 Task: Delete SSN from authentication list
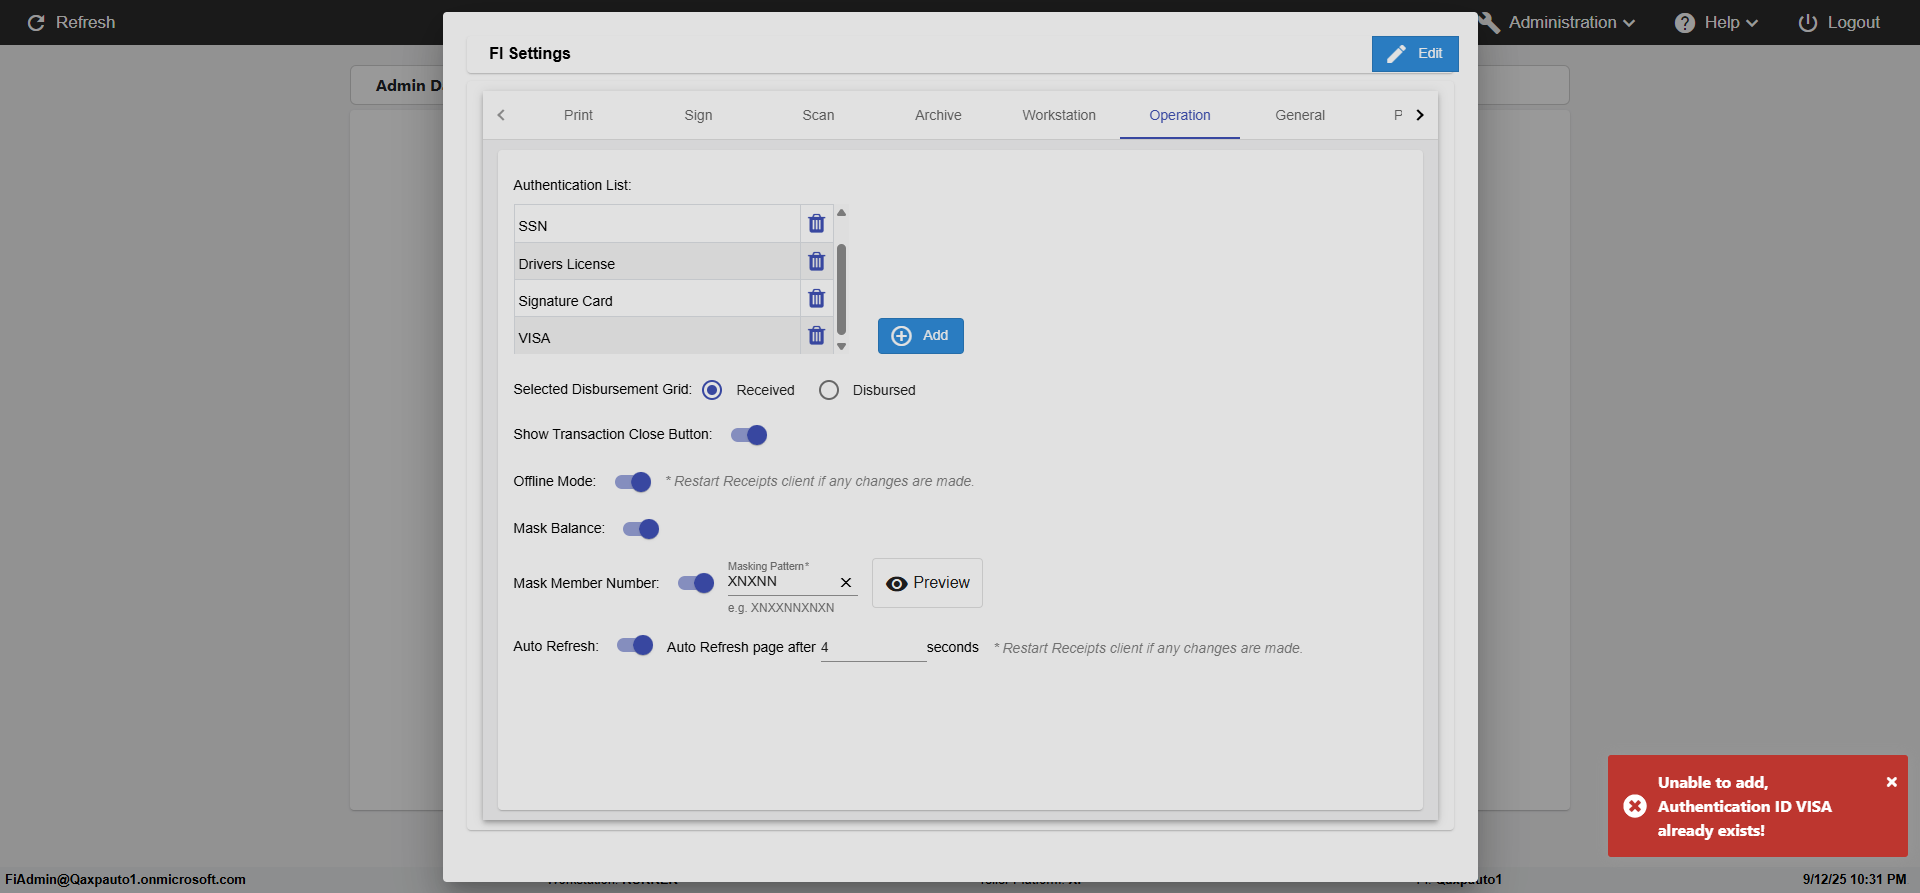[816, 224]
